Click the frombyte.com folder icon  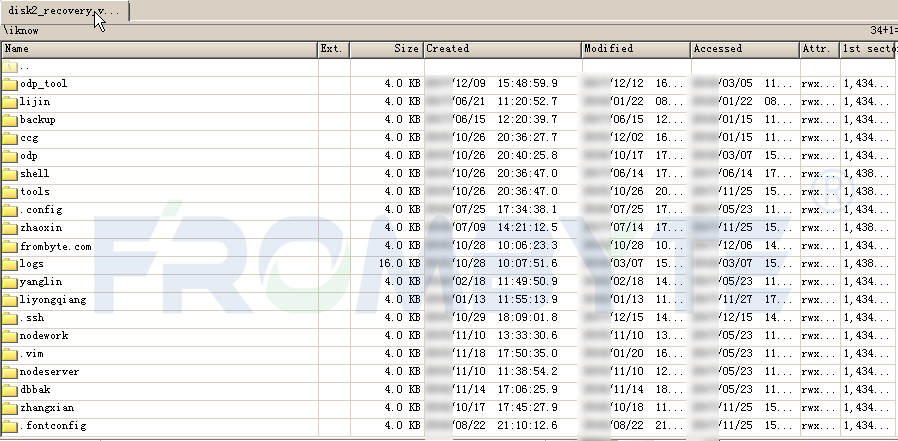pyautogui.click(x=10, y=247)
